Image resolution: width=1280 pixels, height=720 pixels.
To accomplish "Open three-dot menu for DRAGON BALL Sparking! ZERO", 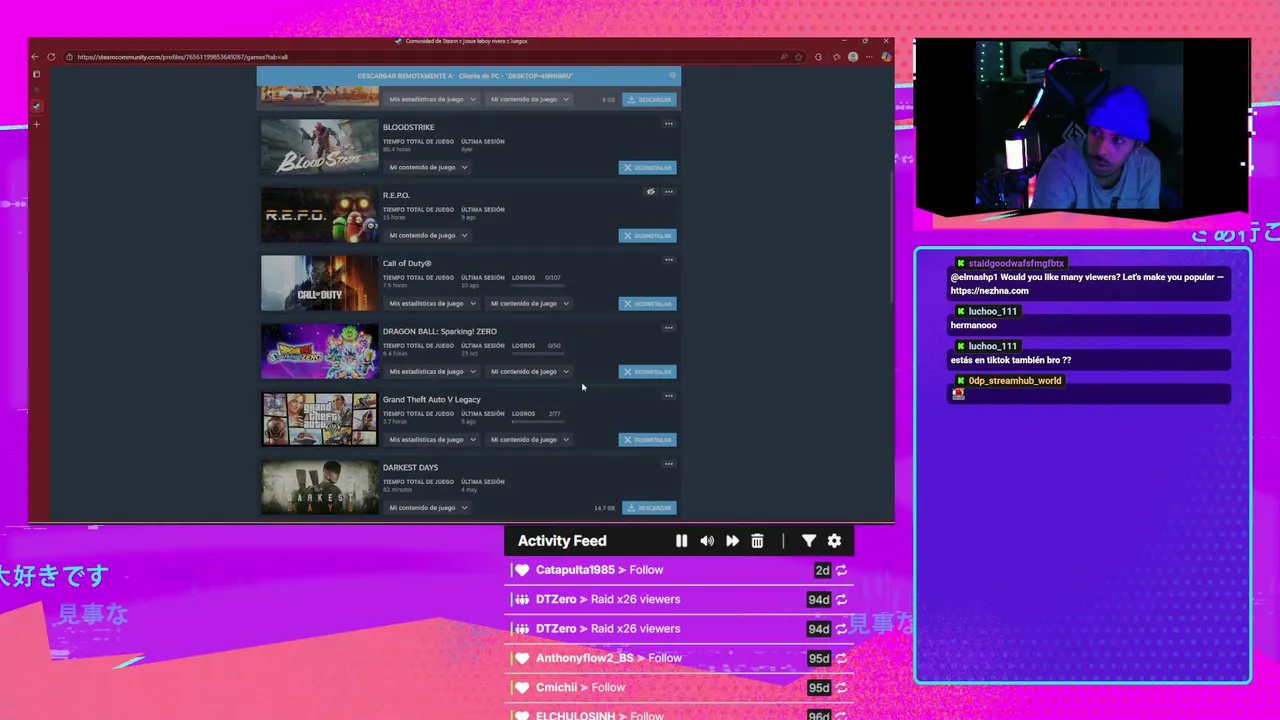I will 669,328.
